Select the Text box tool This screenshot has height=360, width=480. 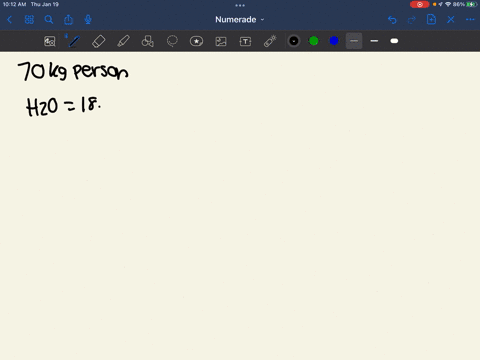pyautogui.click(x=245, y=41)
